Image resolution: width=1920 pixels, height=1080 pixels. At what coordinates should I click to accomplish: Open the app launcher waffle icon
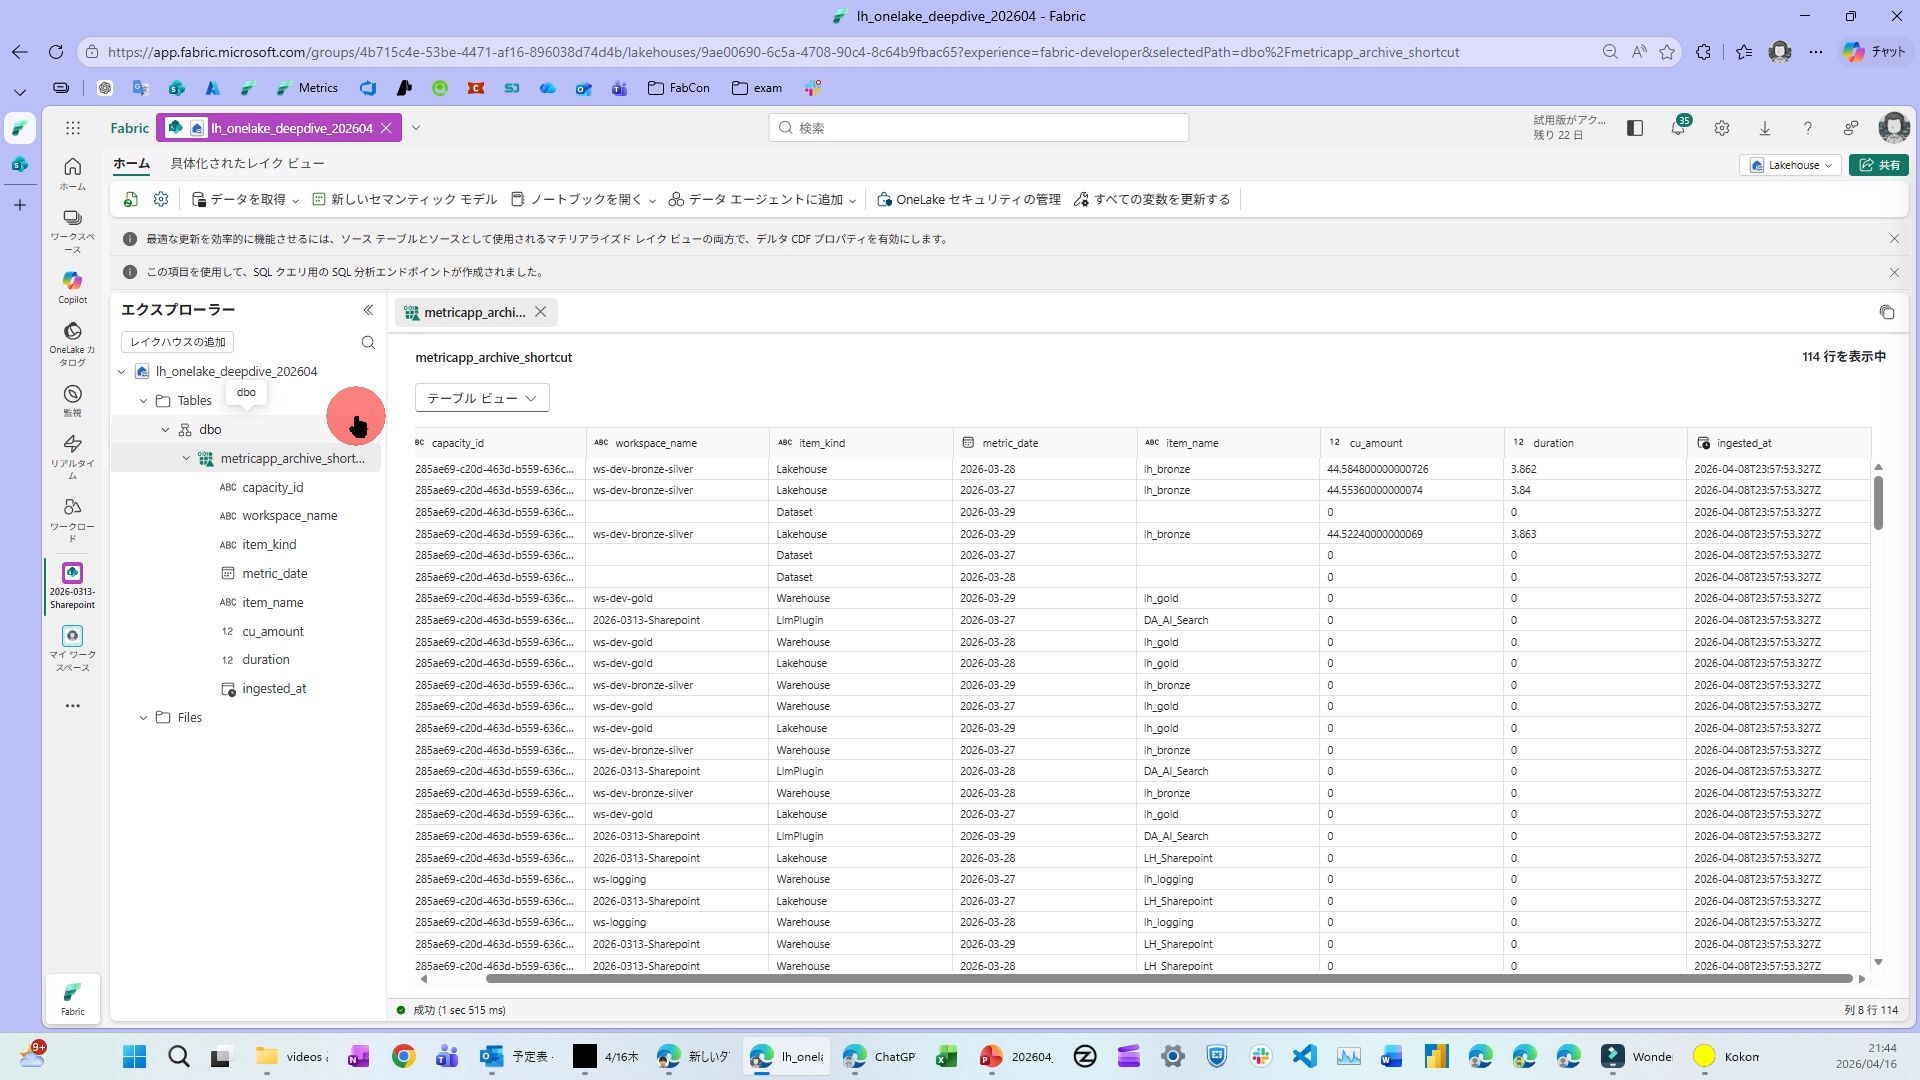[73, 128]
